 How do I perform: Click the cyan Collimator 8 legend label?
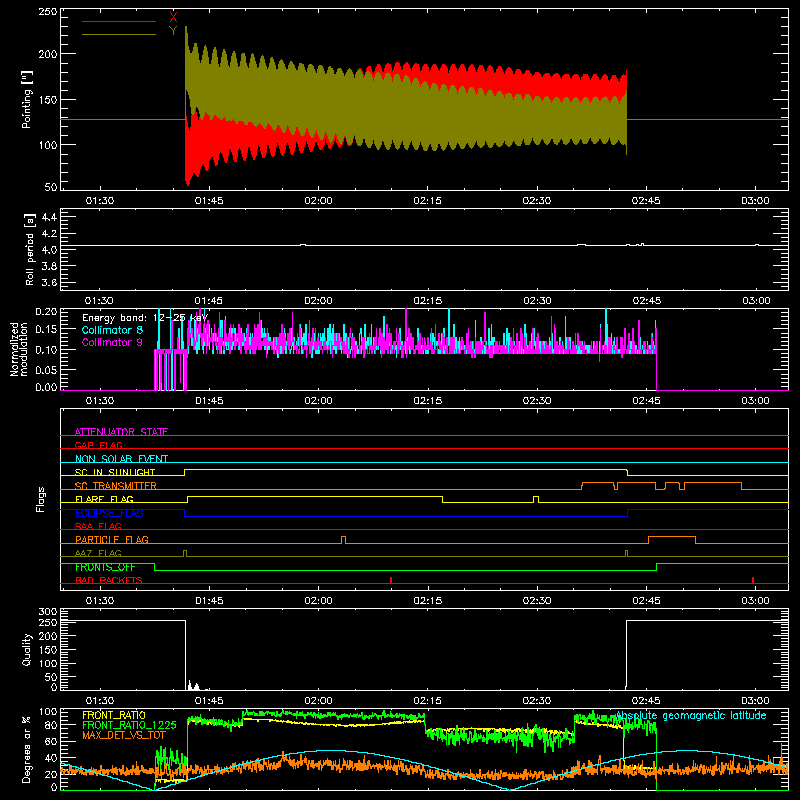point(112,330)
